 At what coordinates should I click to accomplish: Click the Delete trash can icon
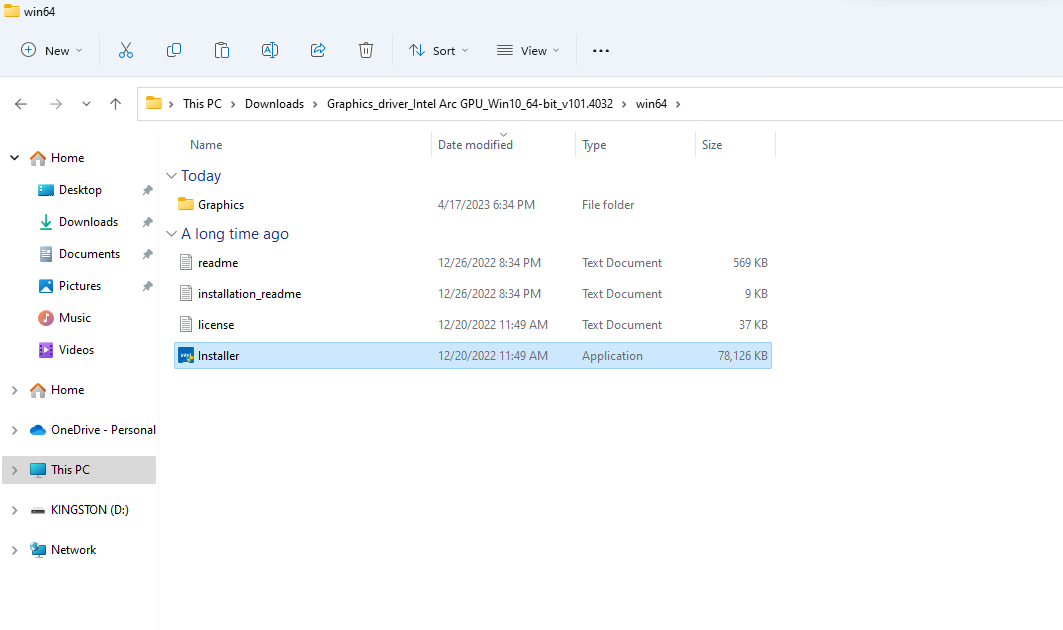point(365,50)
